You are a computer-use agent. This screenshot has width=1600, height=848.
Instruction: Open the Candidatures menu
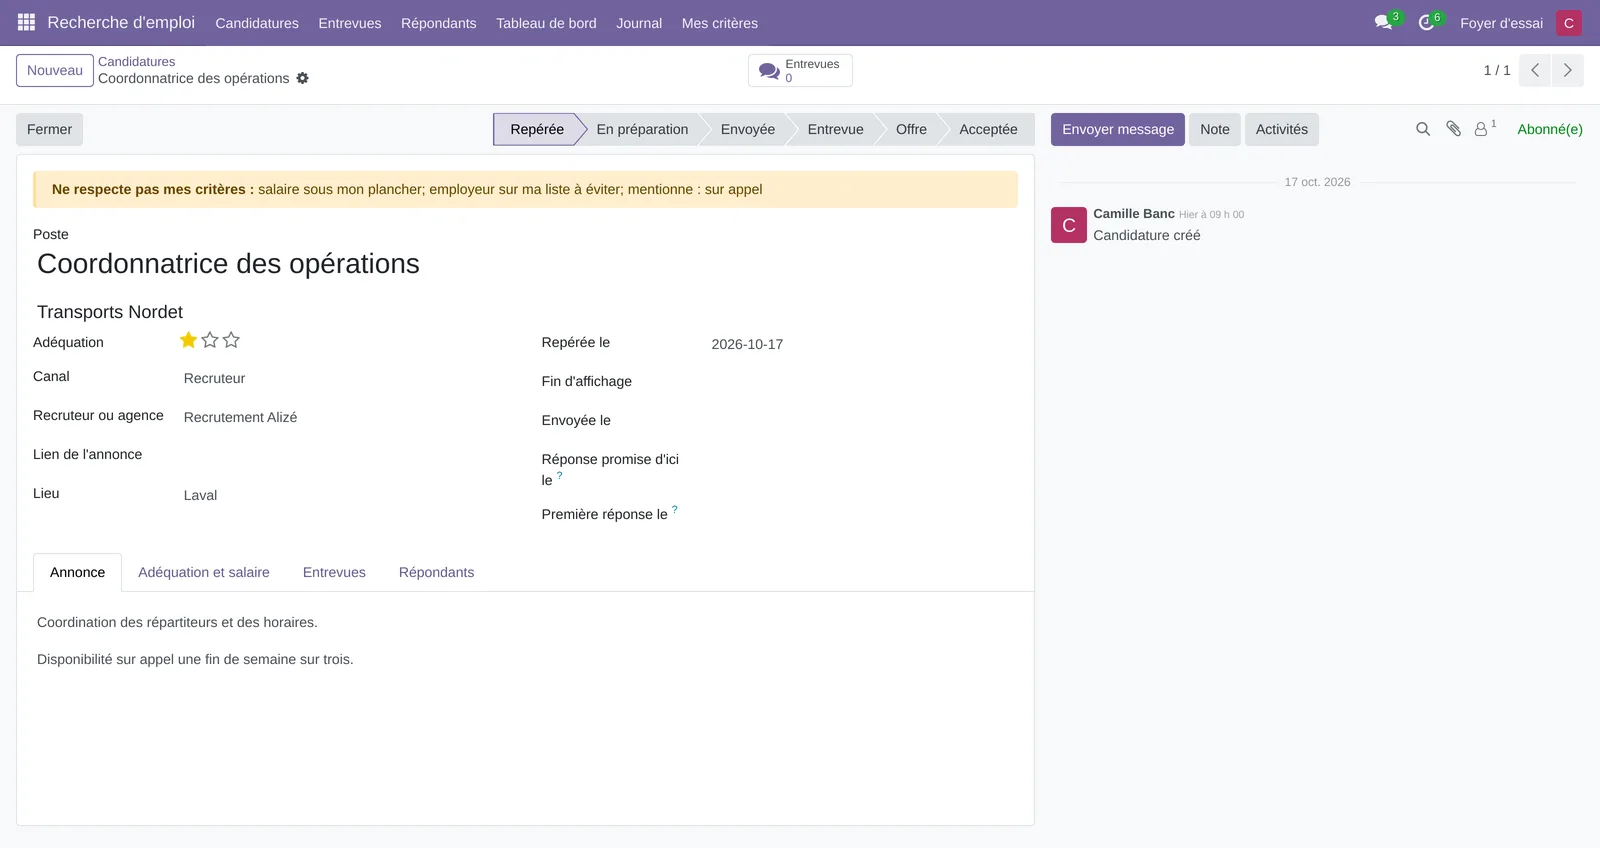(257, 23)
